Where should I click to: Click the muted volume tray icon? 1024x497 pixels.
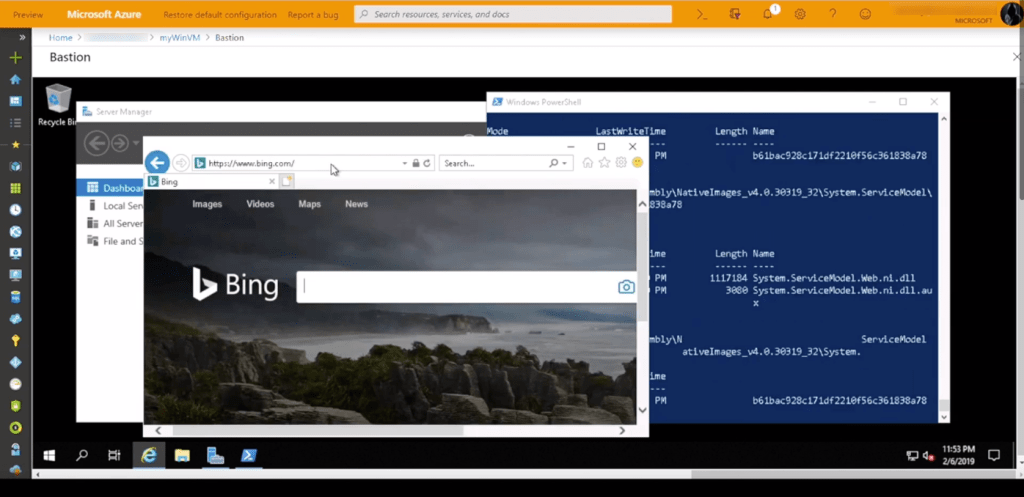pyautogui.click(x=928, y=456)
